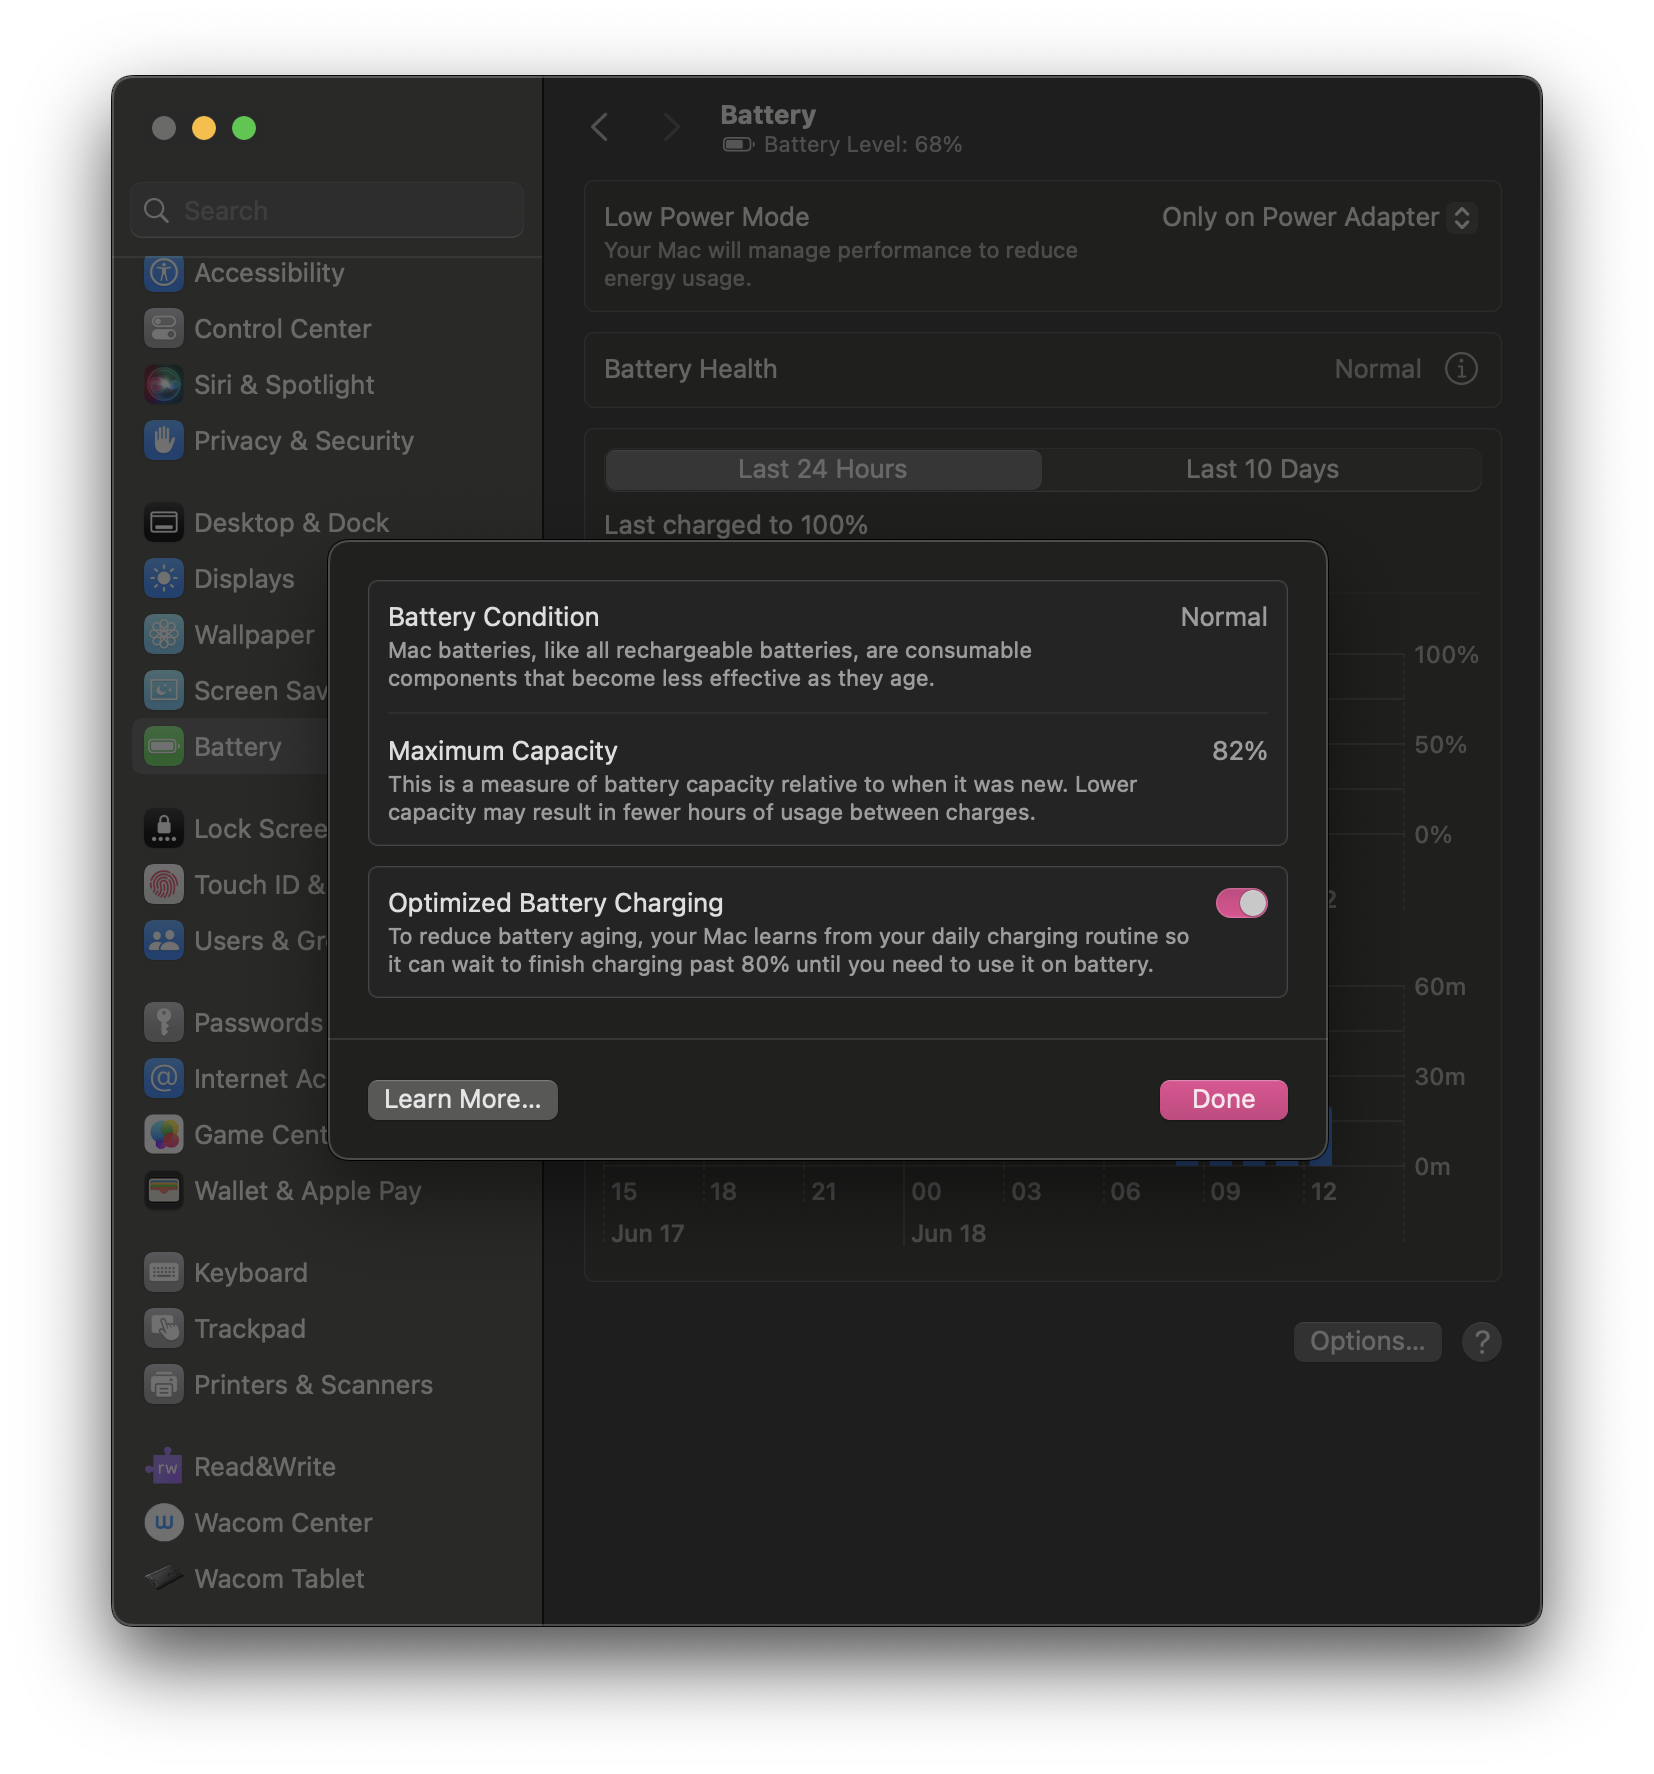The width and height of the screenshot is (1654, 1774).
Task: Click the Learn More button
Action: tap(462, 1099)
